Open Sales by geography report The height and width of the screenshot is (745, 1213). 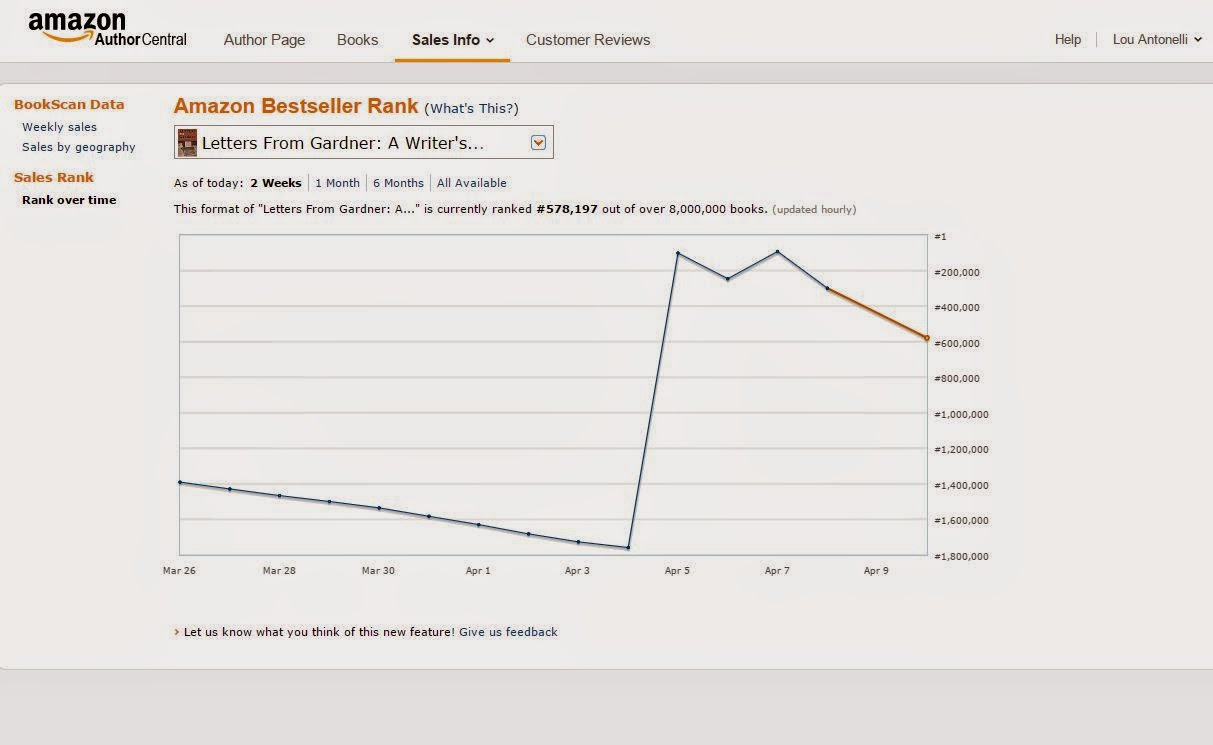[78, 147]
